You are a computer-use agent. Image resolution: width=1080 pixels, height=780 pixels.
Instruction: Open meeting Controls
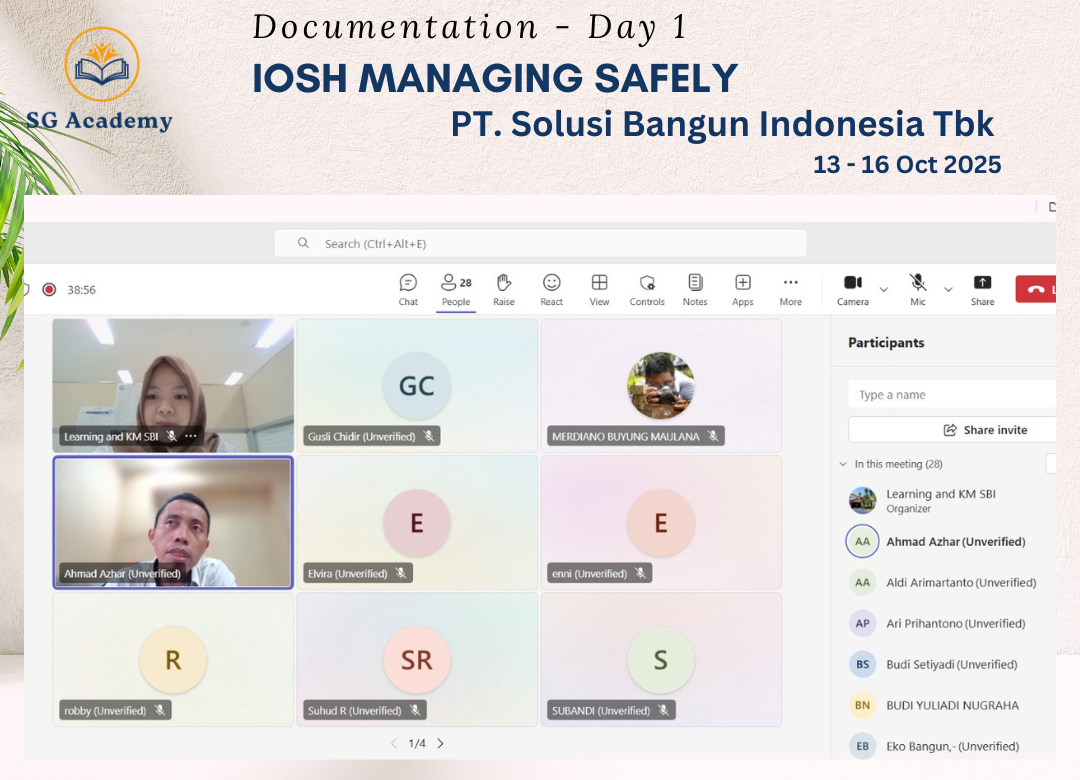[647, 289]
